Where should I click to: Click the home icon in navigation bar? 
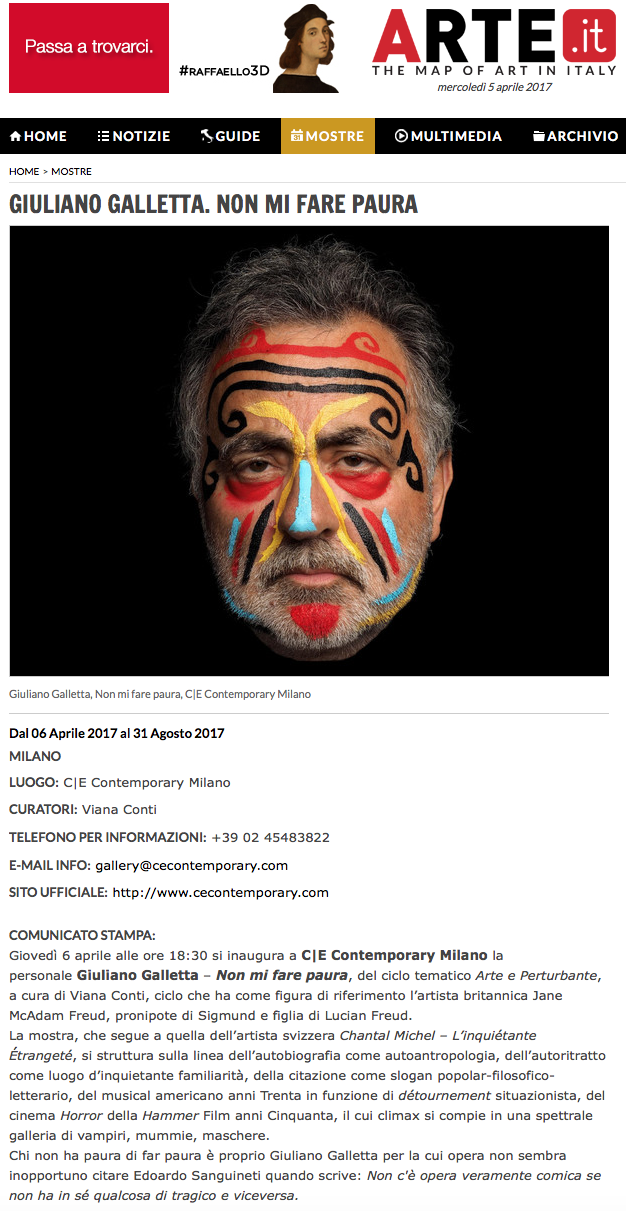pos(16,136)
